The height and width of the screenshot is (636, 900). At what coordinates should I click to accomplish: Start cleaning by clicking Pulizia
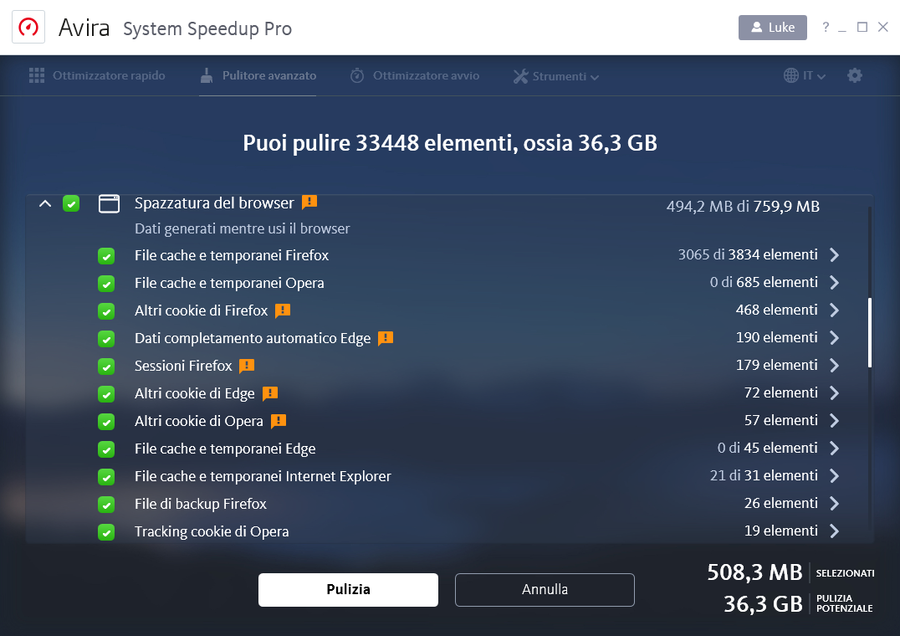[347, 590]
